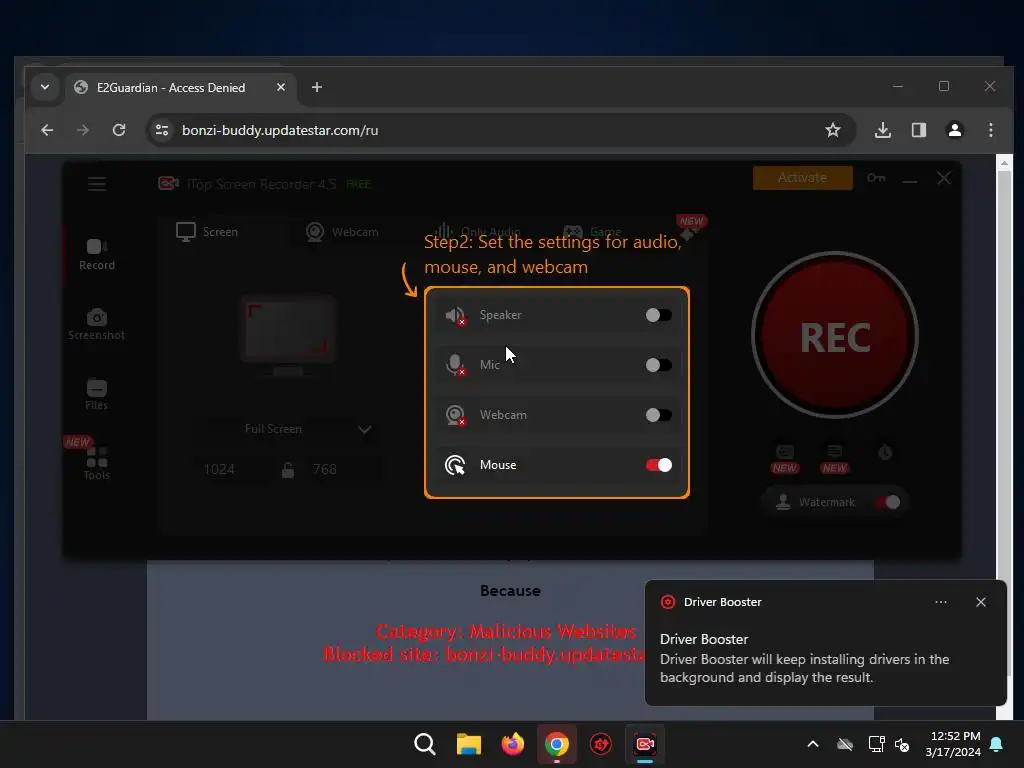
Task: Click the screen region preview thumbnail
Action: point(288,334)
